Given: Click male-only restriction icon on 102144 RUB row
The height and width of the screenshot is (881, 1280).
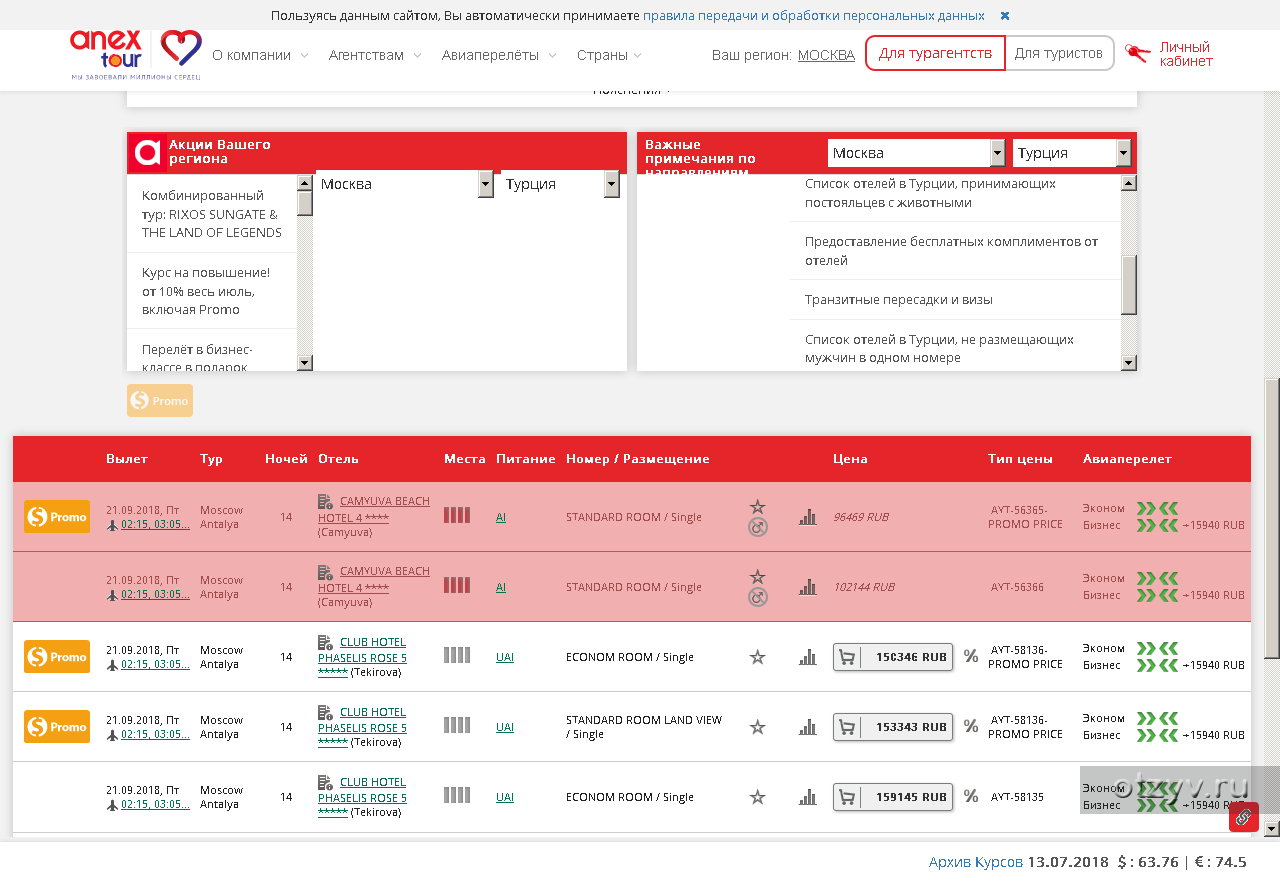Looking at the screenshot, I should (x=758, y=597).
